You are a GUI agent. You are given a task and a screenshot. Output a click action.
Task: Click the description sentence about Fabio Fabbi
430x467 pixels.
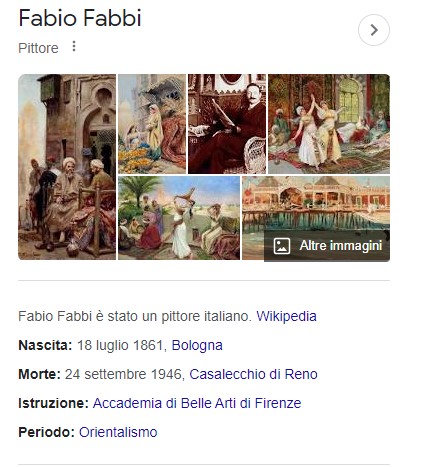(x=135, y=316)
